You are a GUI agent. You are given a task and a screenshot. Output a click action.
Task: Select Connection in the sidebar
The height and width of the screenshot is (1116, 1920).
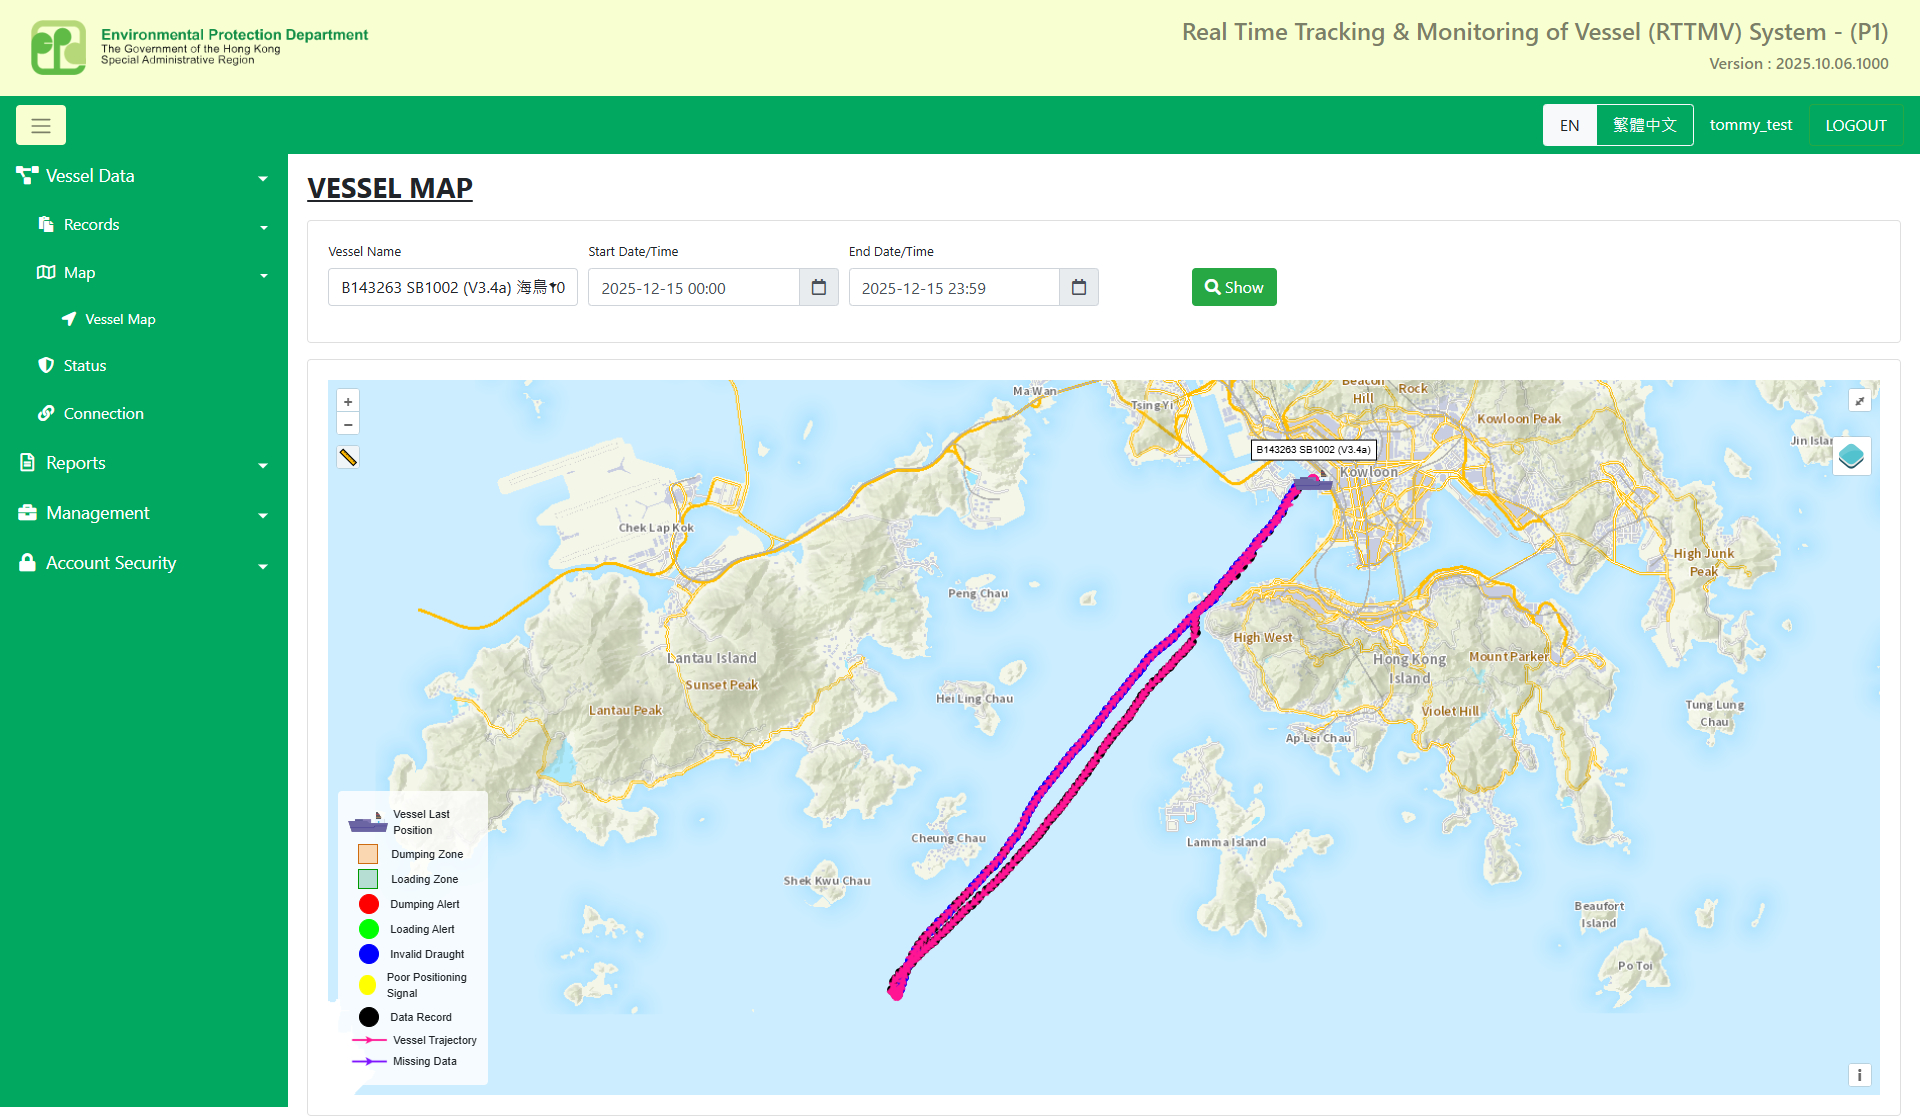pyautogui.click(x=103, y=414)
